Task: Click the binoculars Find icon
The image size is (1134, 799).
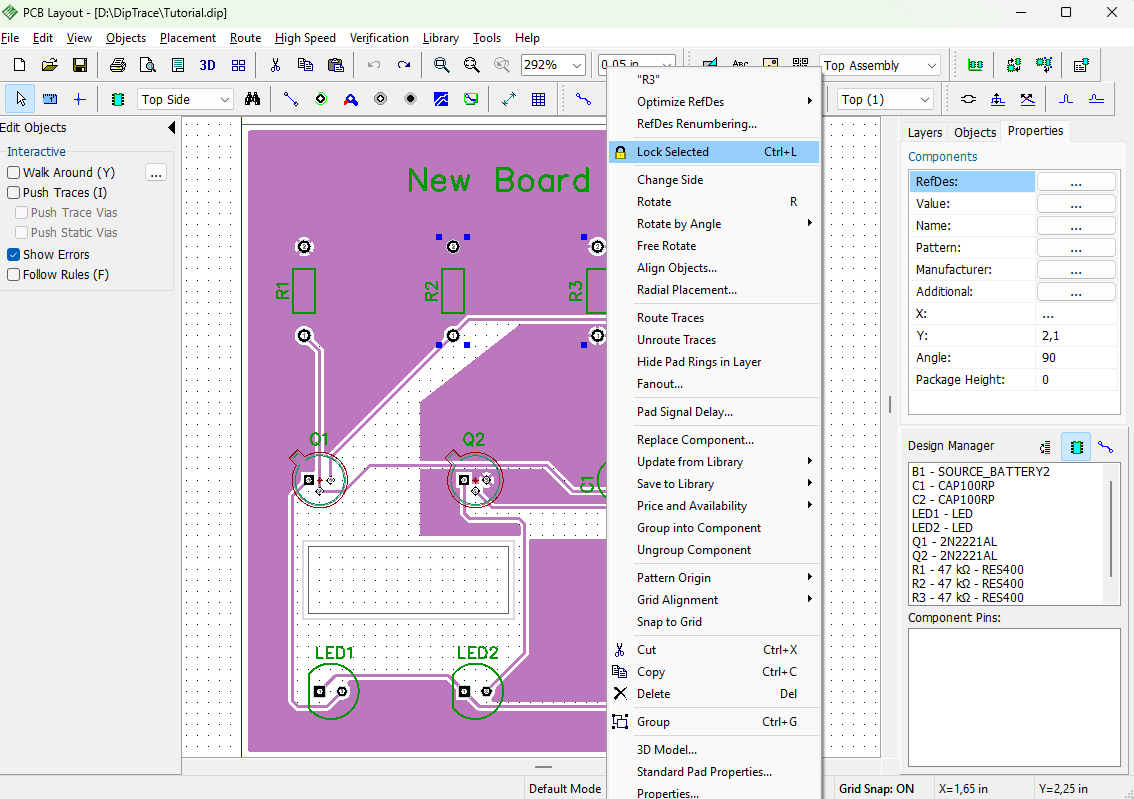Action: click(x=252, y=99)
